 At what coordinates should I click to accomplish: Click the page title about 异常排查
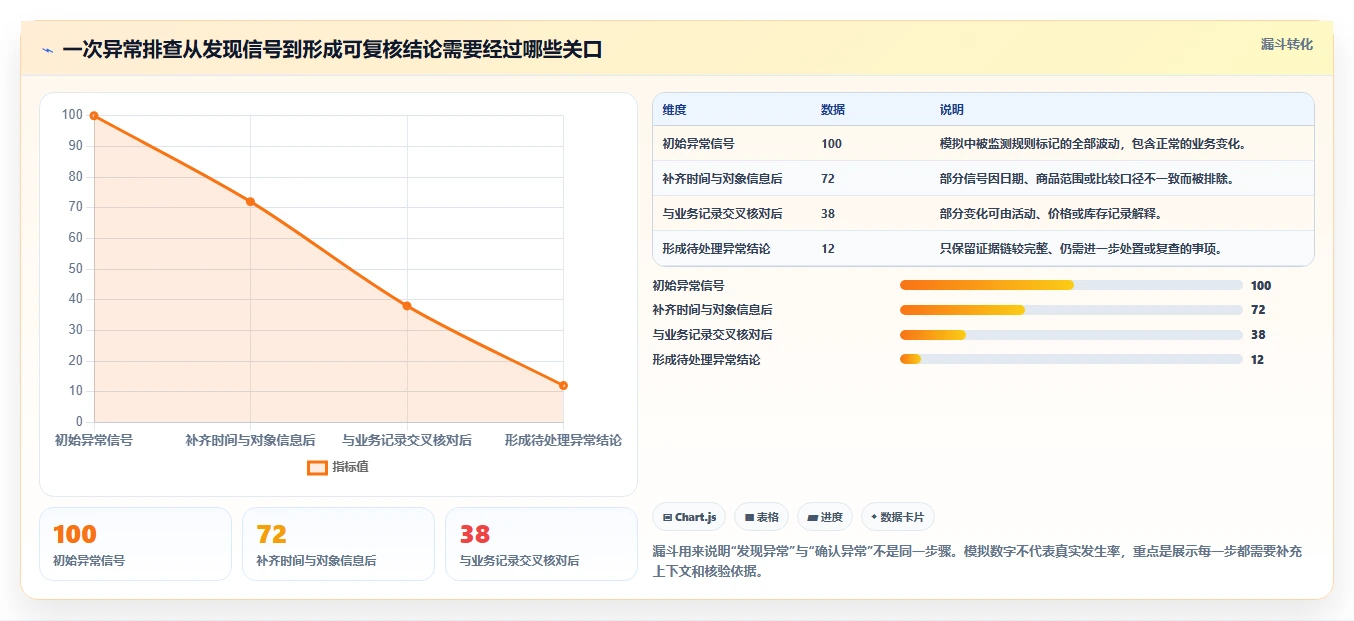click(332, 50)
